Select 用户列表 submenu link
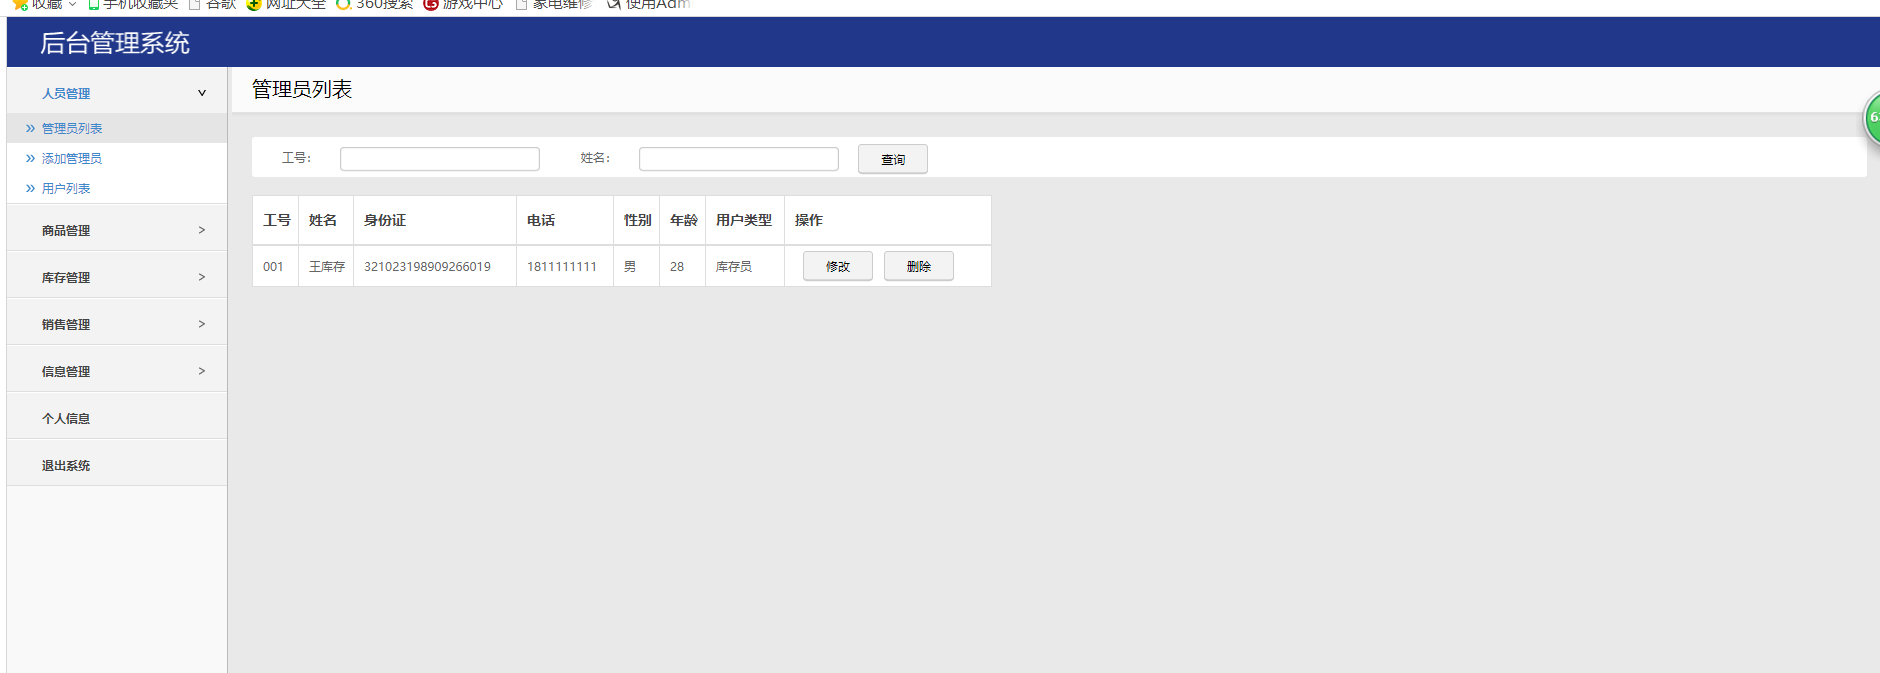This screenshot has width=1880, height=673. click(66, 188)
